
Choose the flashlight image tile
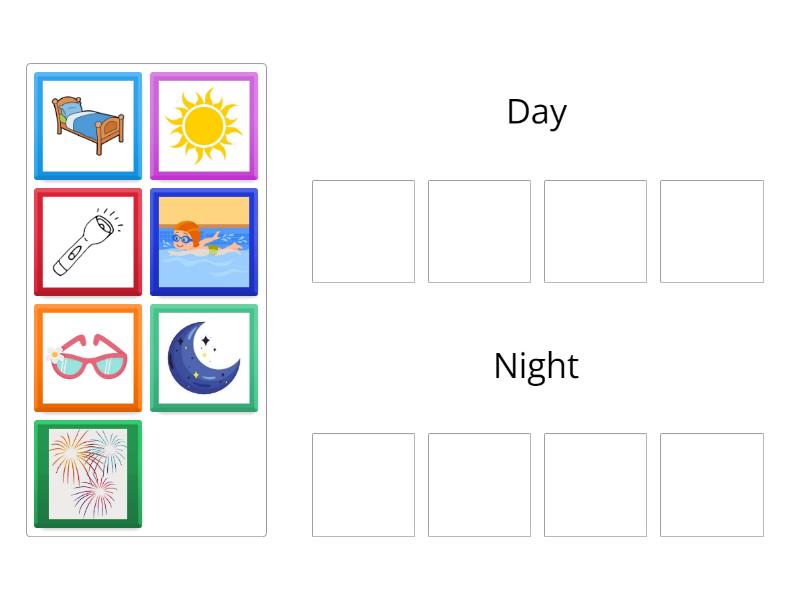click(87, 241)
